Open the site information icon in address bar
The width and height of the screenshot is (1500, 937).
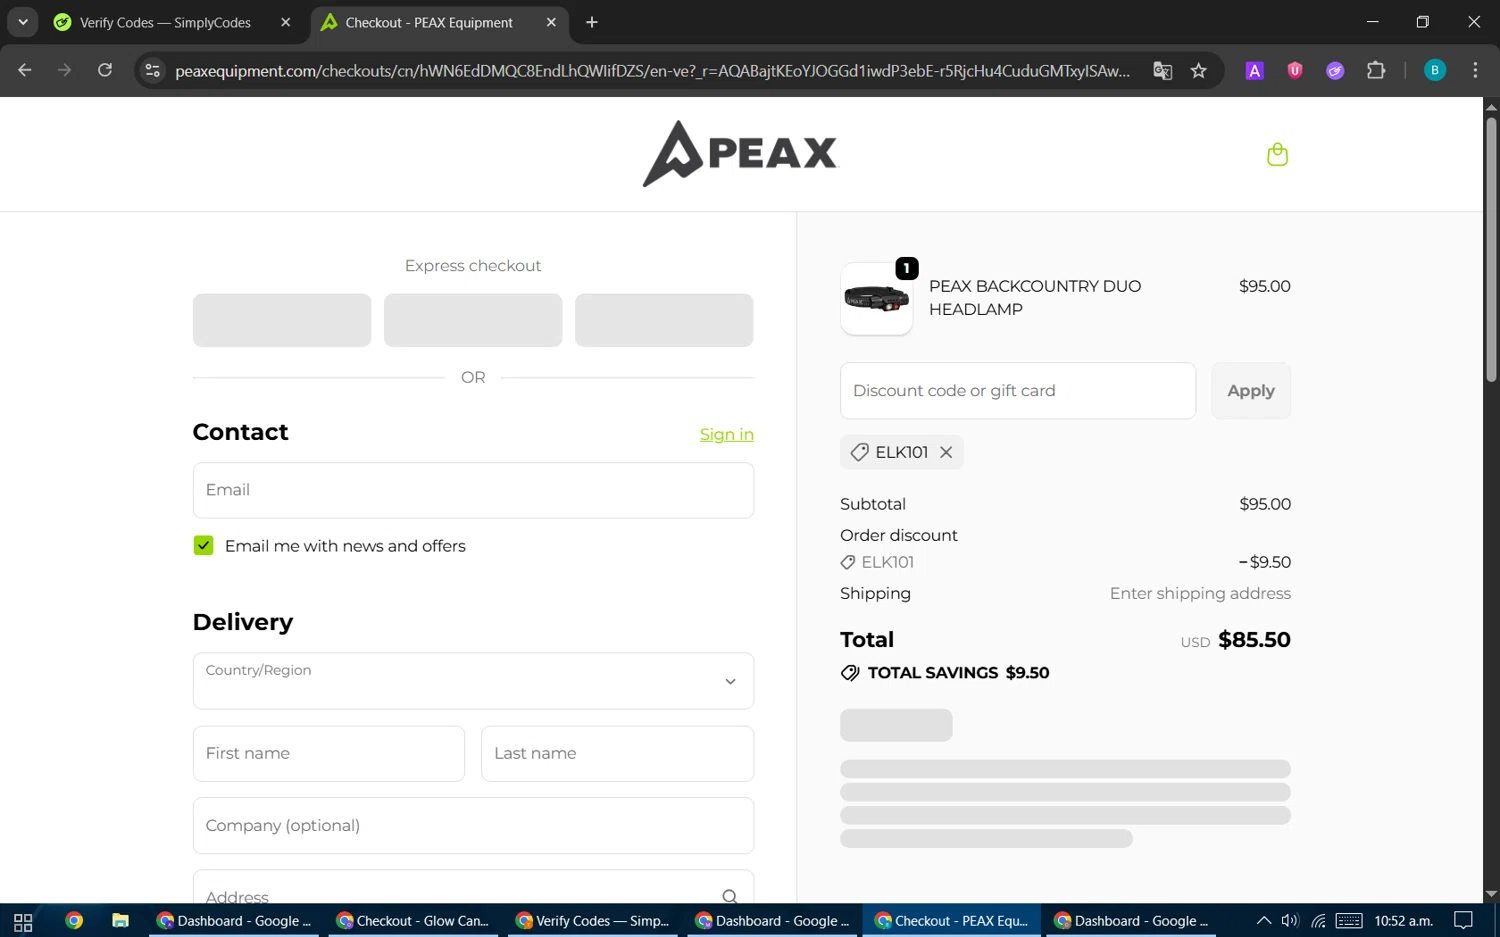153,70
